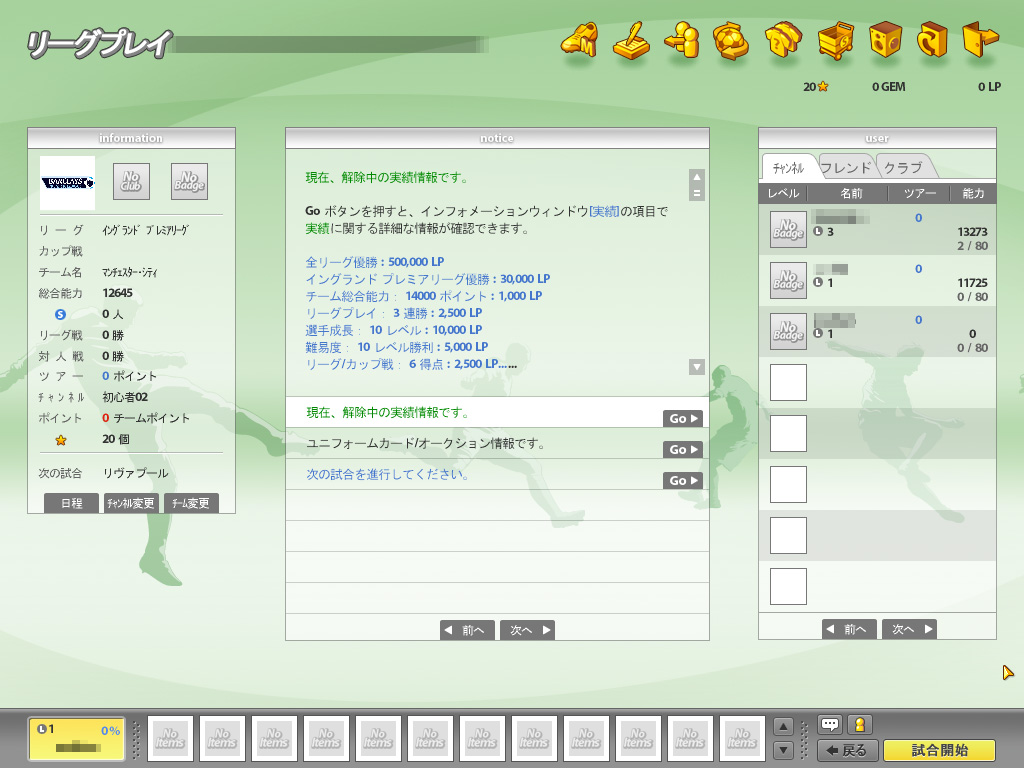This screenshot has height=768, width=1024.
Task: Click the No Club emblem slot
Action: (x=131, y=181)
